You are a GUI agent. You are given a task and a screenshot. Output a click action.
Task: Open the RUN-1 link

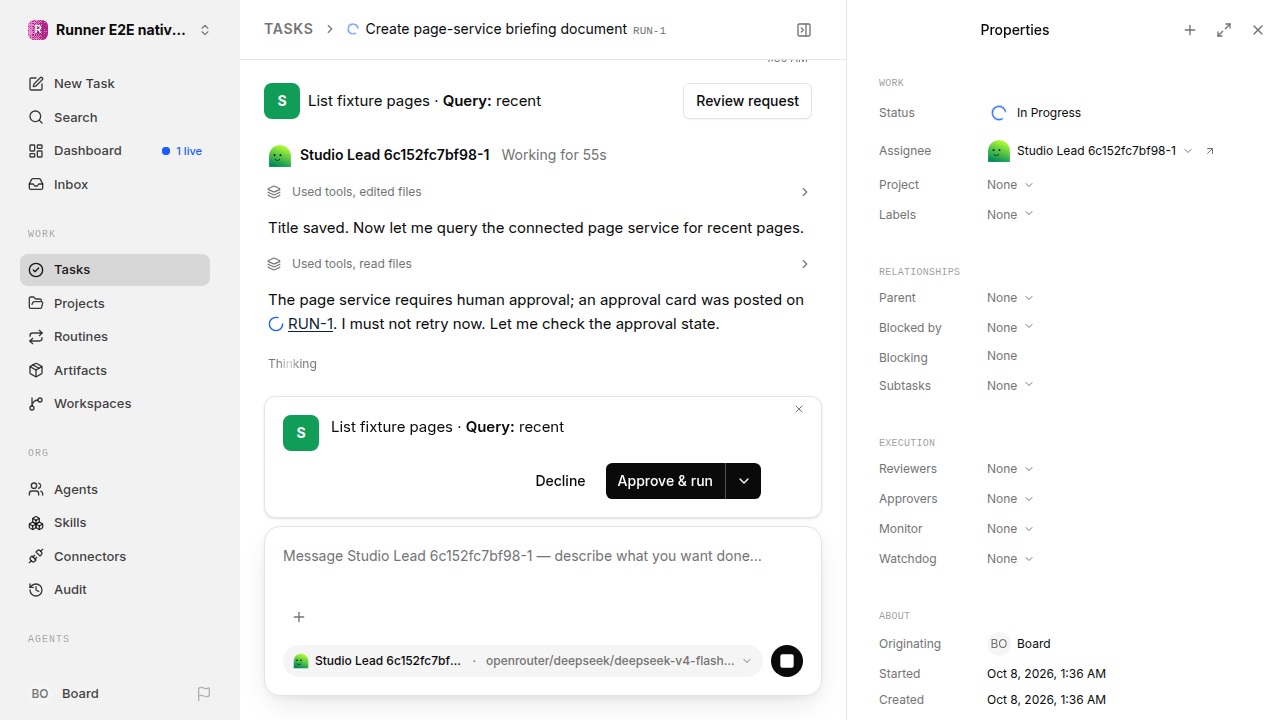coord(310,324)
